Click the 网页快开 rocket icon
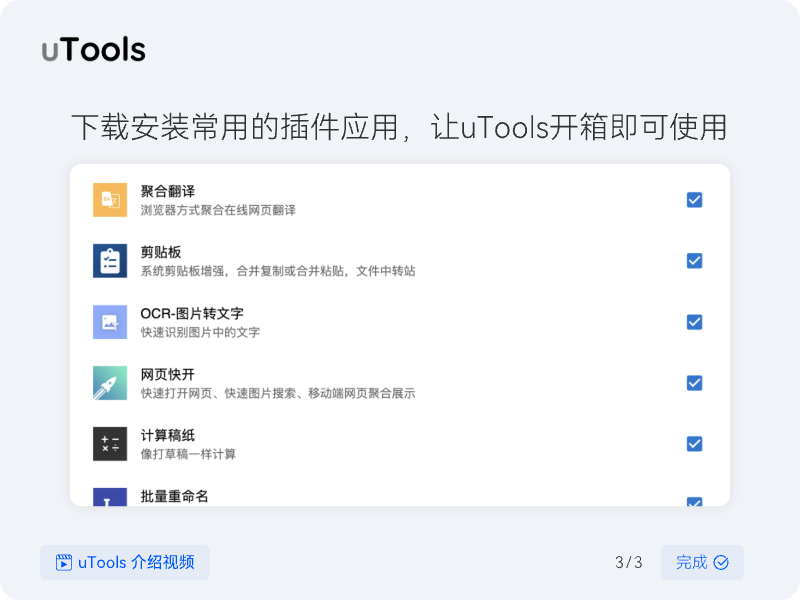Viewport: 800px width, 600px height. click(x=110, y=383)
